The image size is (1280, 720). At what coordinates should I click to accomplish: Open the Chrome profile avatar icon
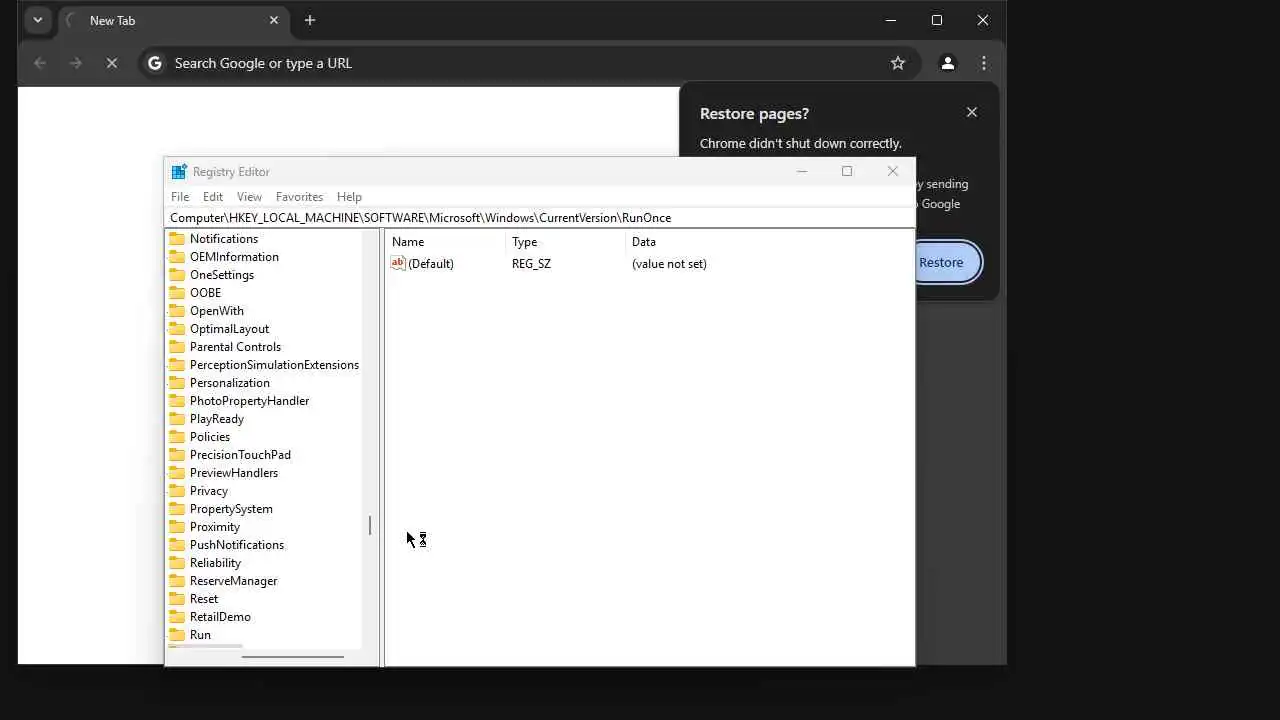947,63
